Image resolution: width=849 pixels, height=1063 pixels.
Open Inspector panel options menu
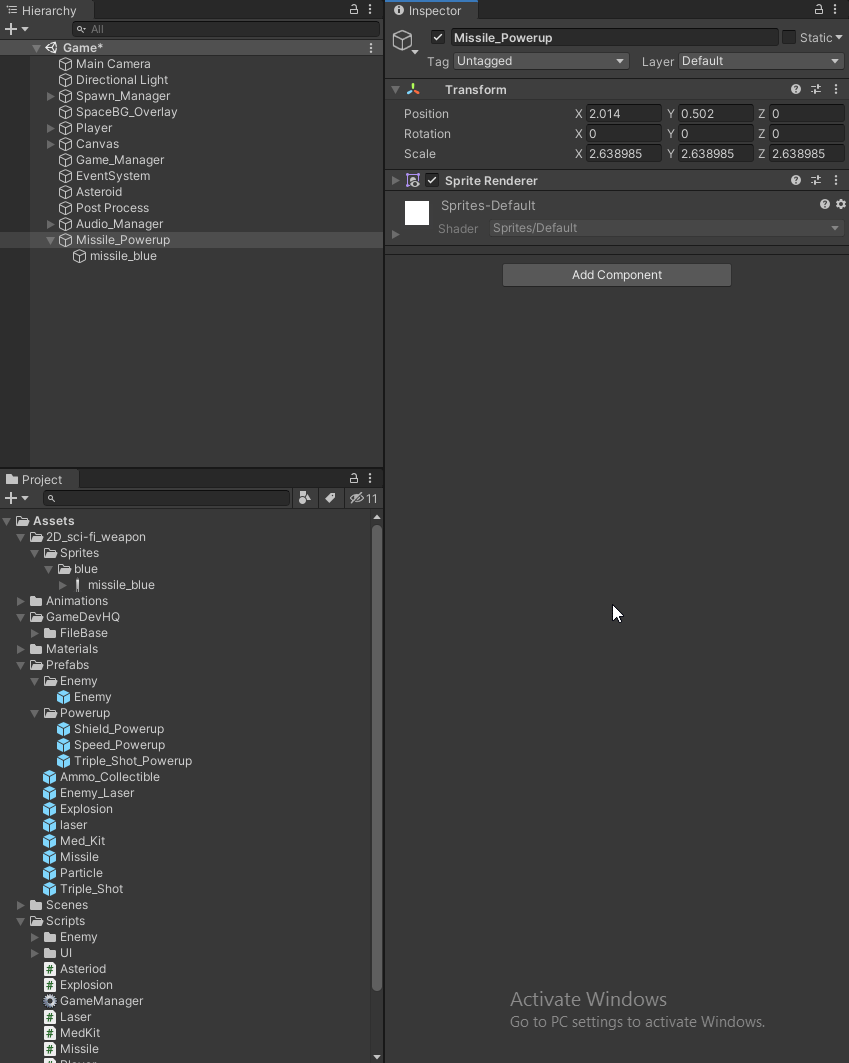(835, 9)
